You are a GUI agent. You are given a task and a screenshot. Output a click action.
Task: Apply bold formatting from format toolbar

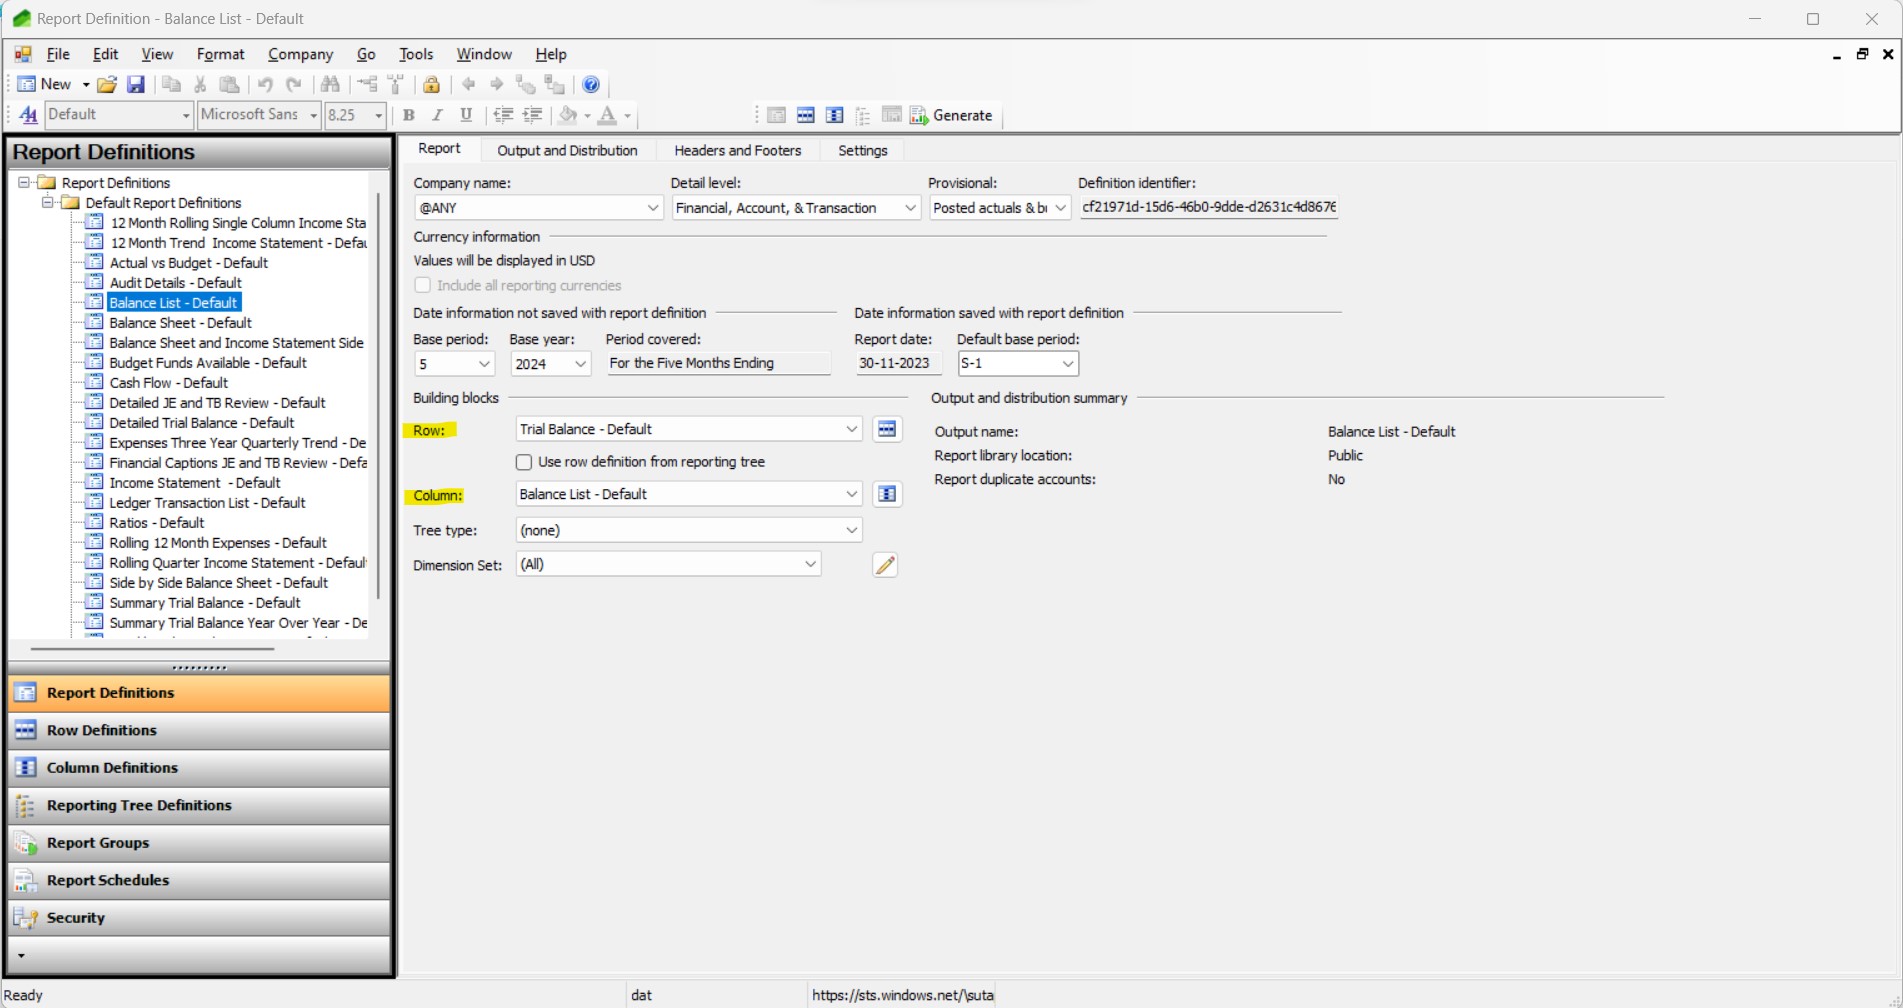[x=408, y=115]
